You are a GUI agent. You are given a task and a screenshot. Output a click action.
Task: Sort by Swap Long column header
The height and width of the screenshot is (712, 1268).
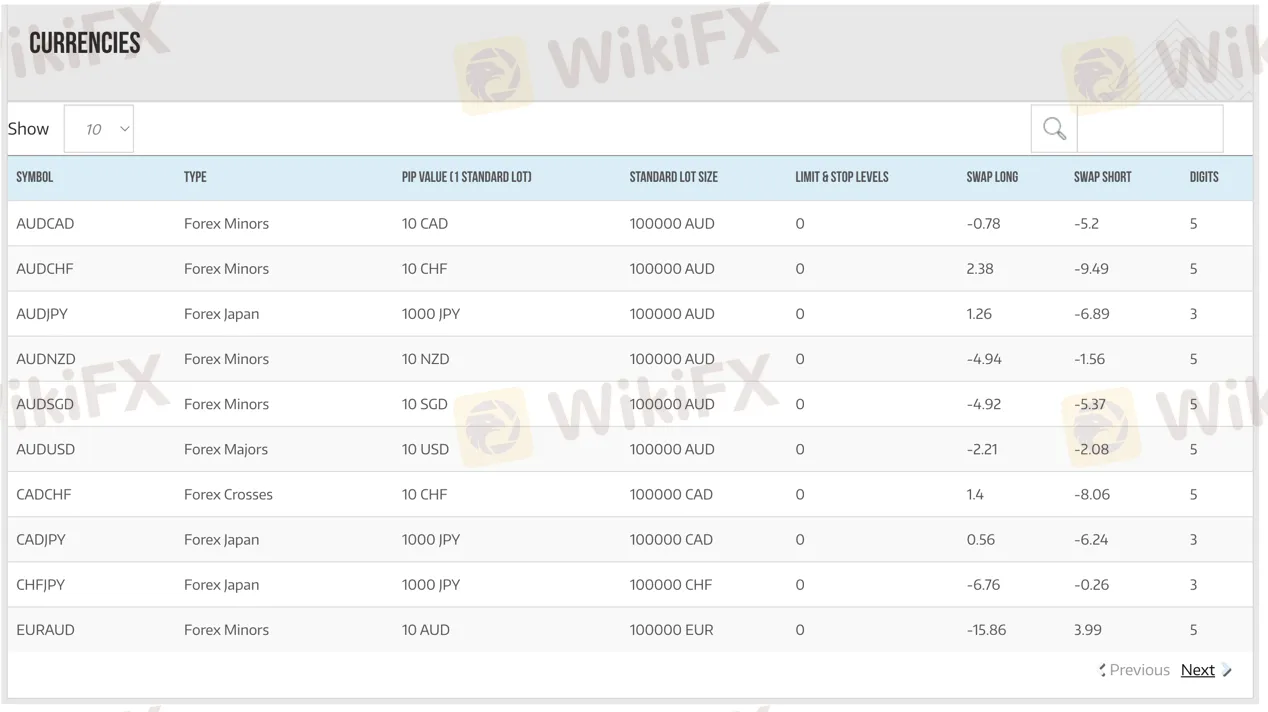992,177
